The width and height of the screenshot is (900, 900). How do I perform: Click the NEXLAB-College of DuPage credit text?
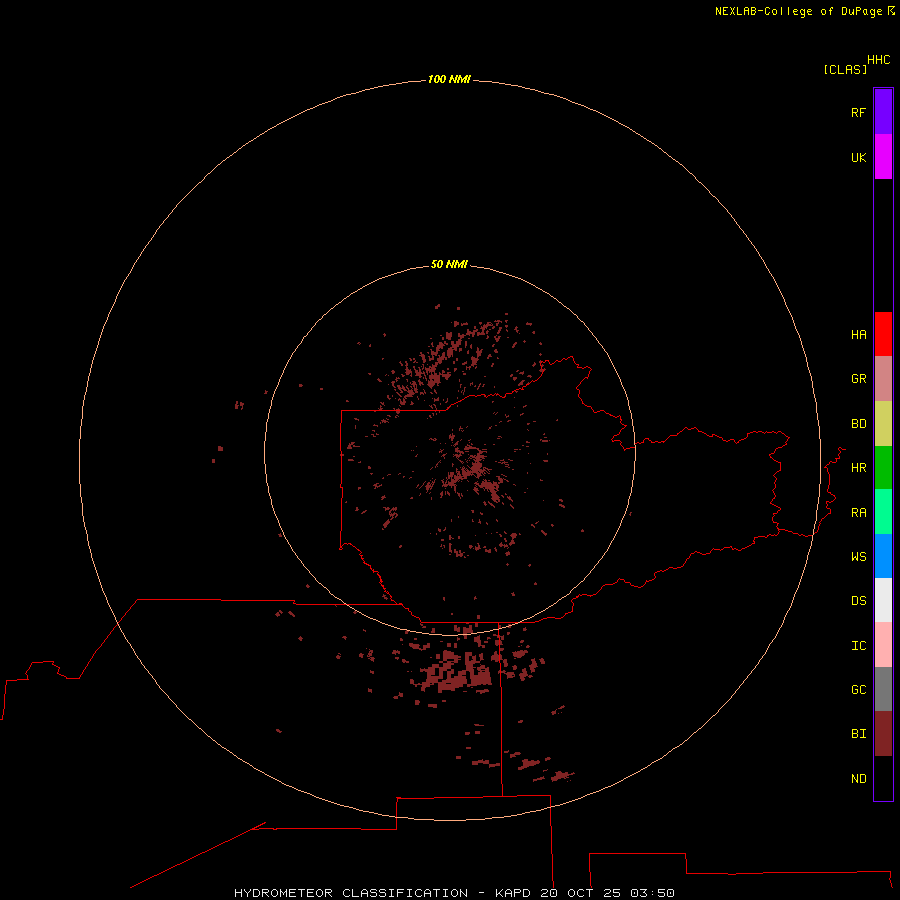[x=798, y=11]
